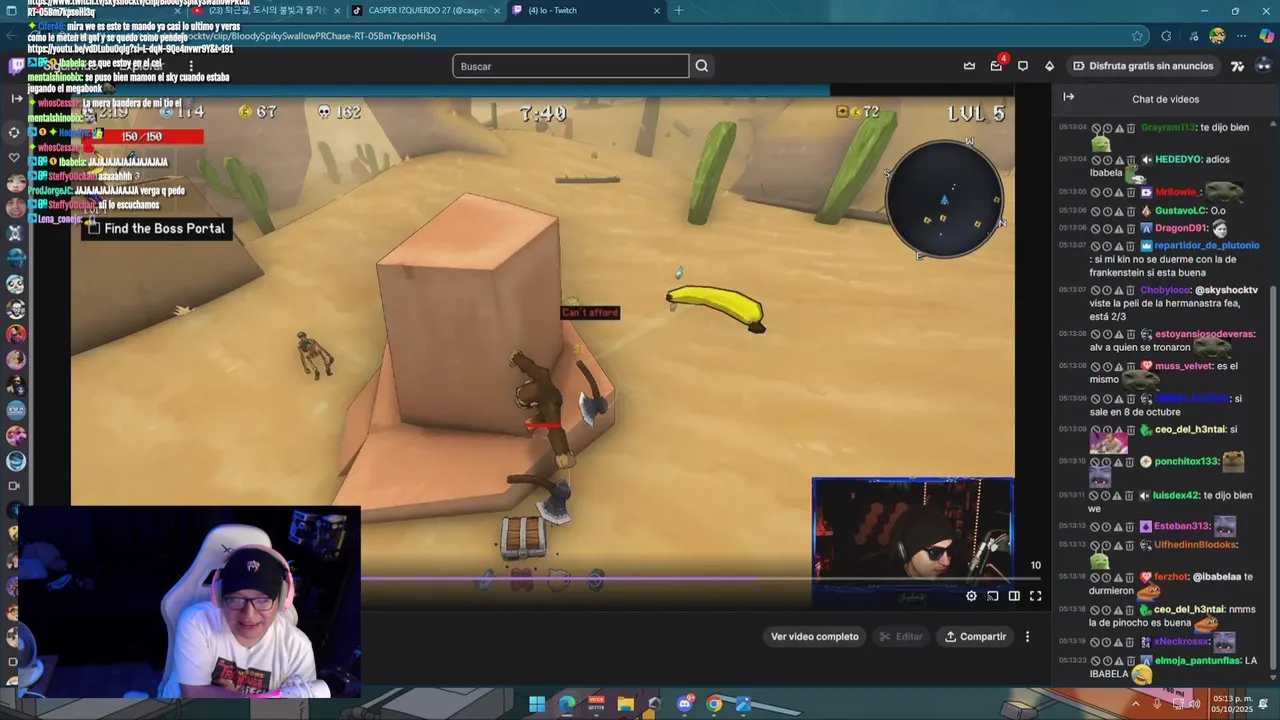
Task: Open the three-dot menu beside the Twitch logo
Action: pos(191,66)
